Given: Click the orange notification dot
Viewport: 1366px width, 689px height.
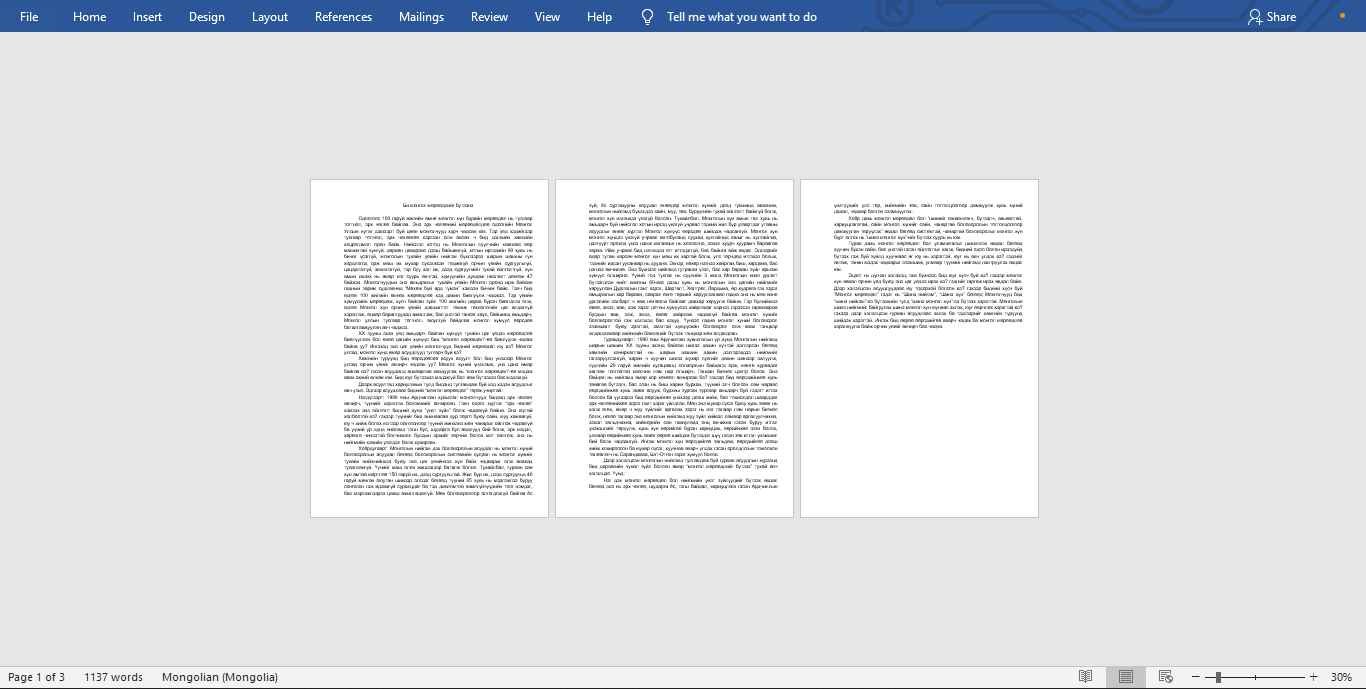Looking at the screenshot, I should point(1342,16).
